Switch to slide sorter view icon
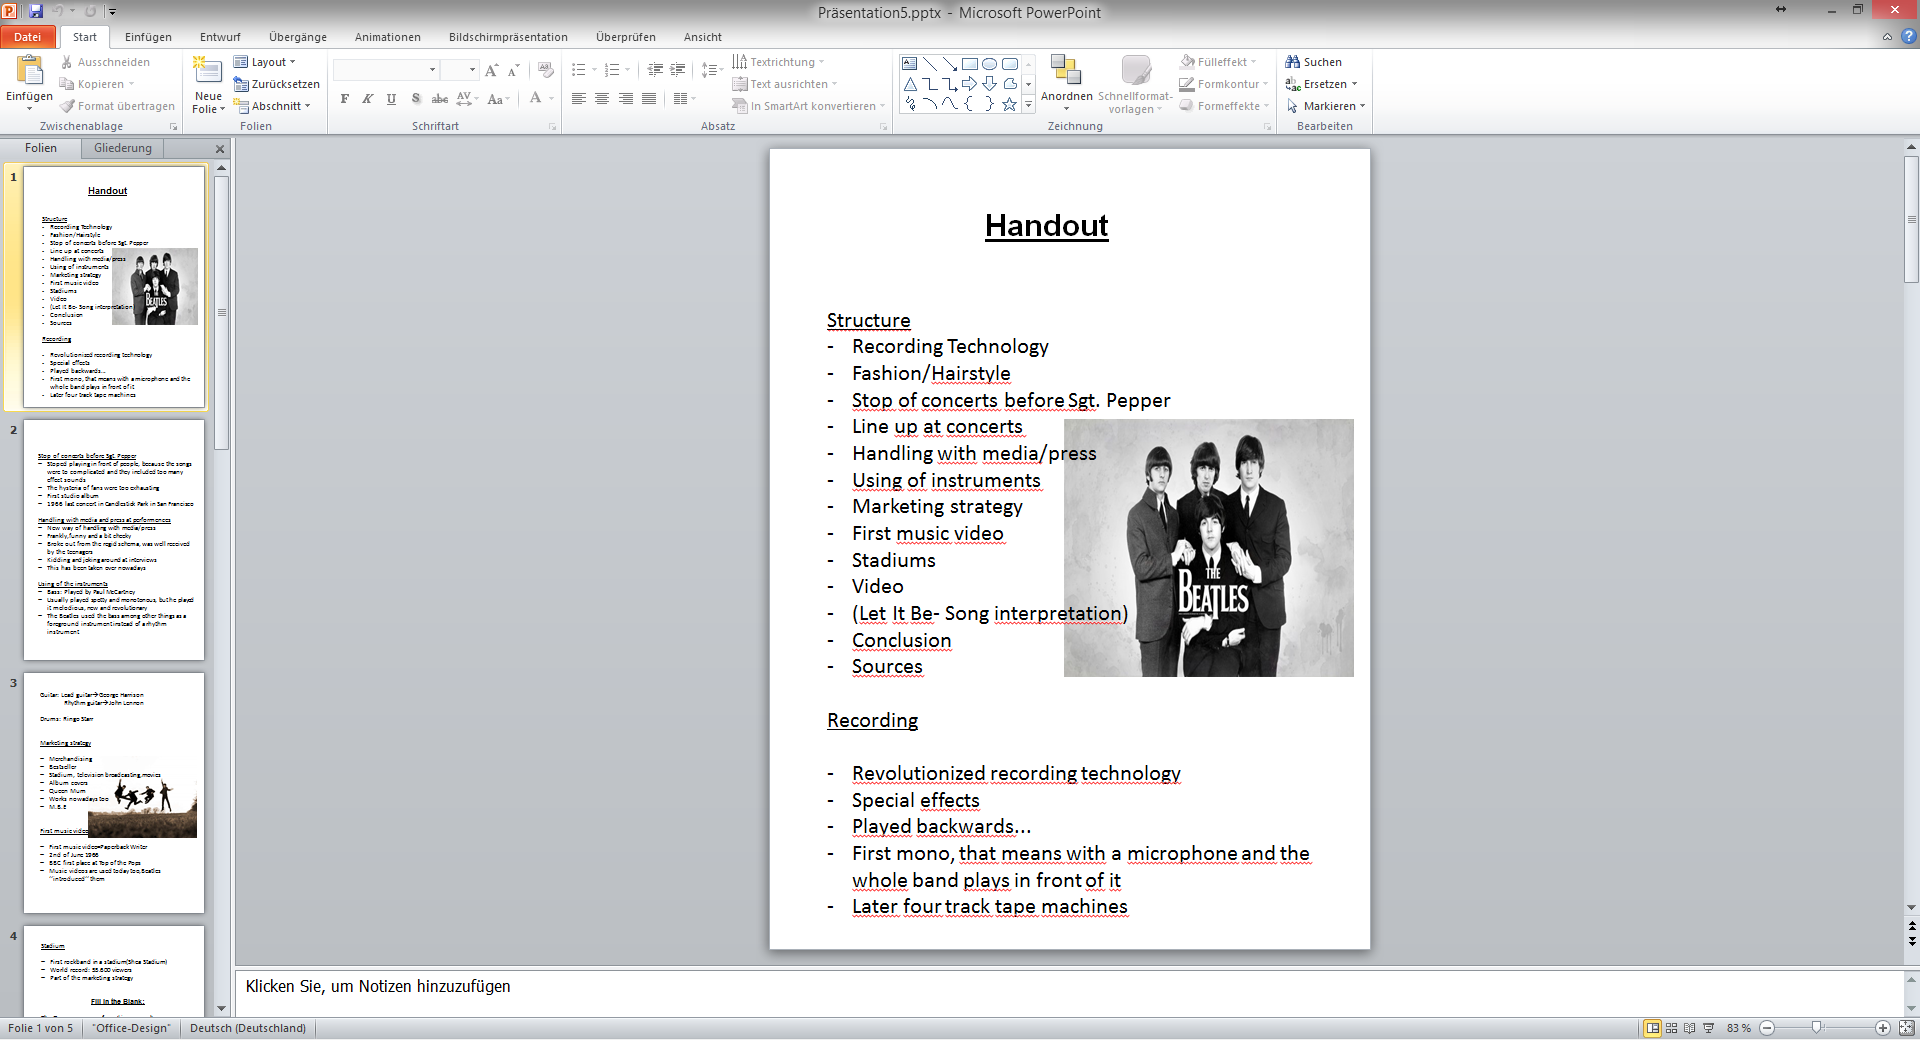Viewport: 1920px width, 1040px height. point(1671,1028)
